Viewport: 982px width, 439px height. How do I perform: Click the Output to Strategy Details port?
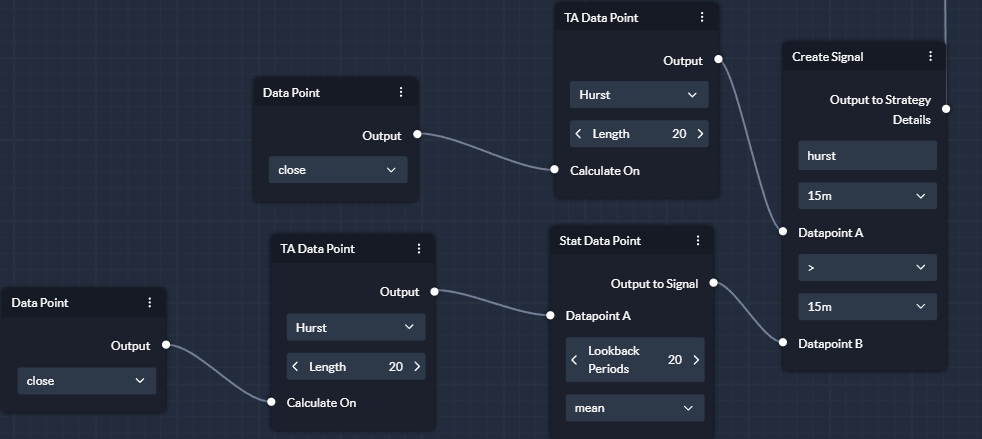click(x=946, y=109)
